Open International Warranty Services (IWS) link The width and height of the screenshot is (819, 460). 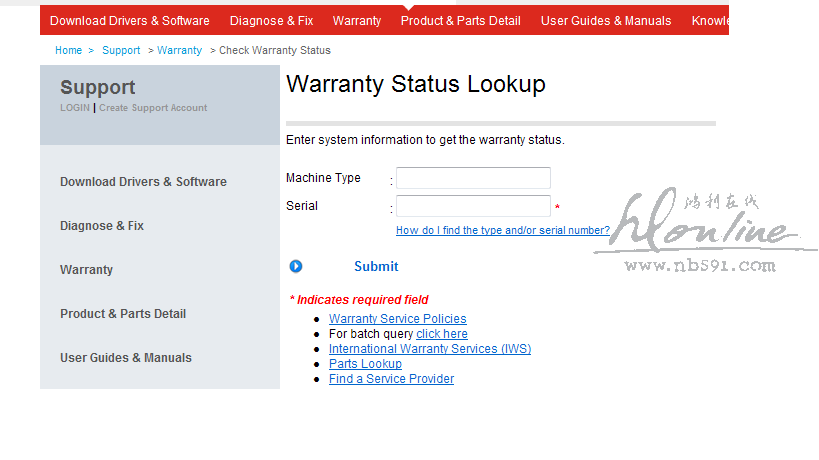click(430, 349)
